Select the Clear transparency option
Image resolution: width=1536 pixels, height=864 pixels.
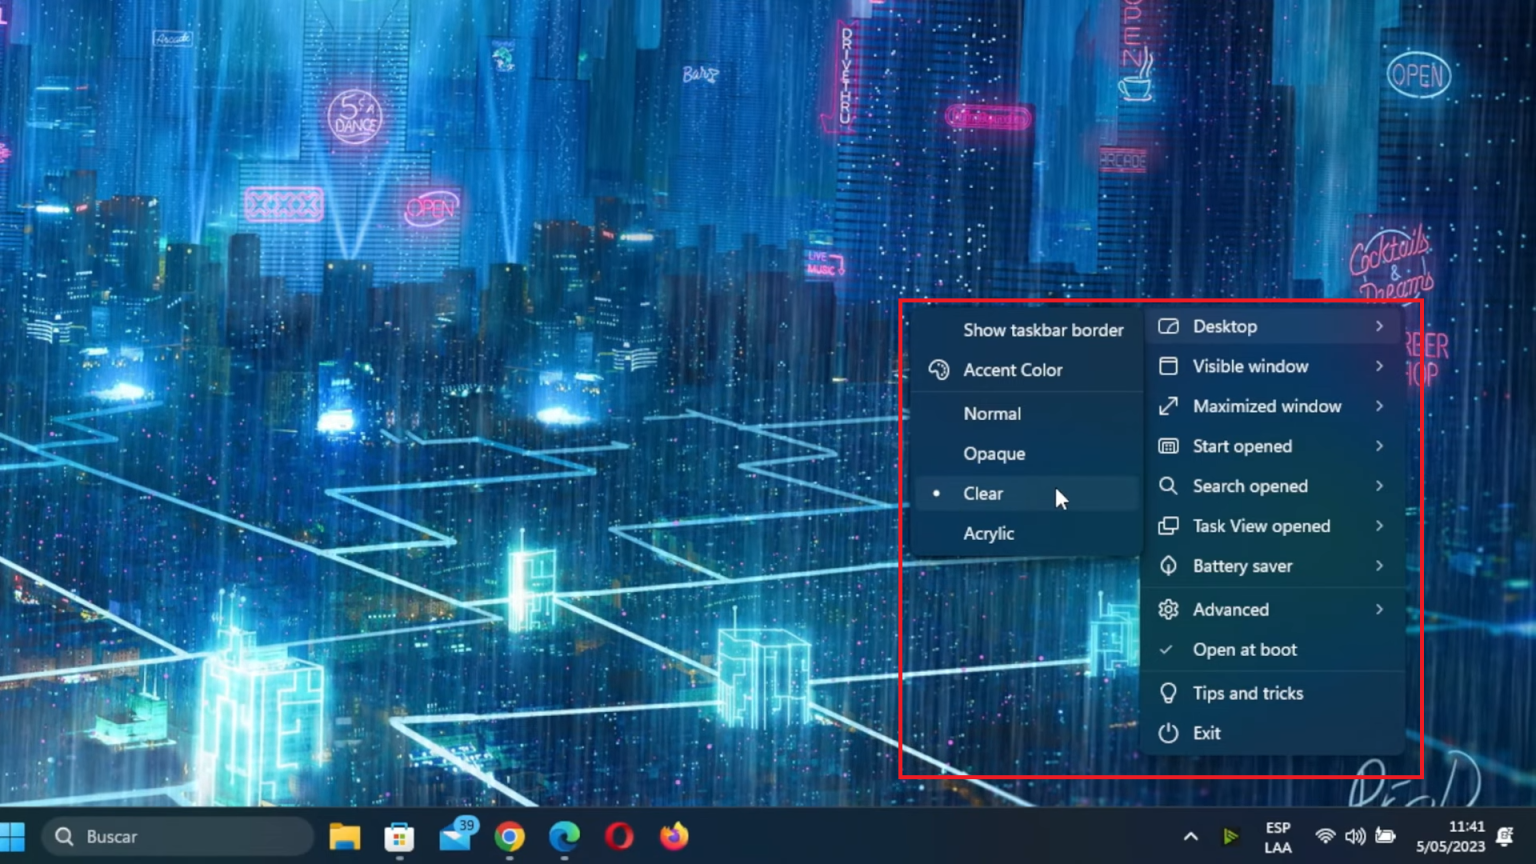[x=983, y=493]
